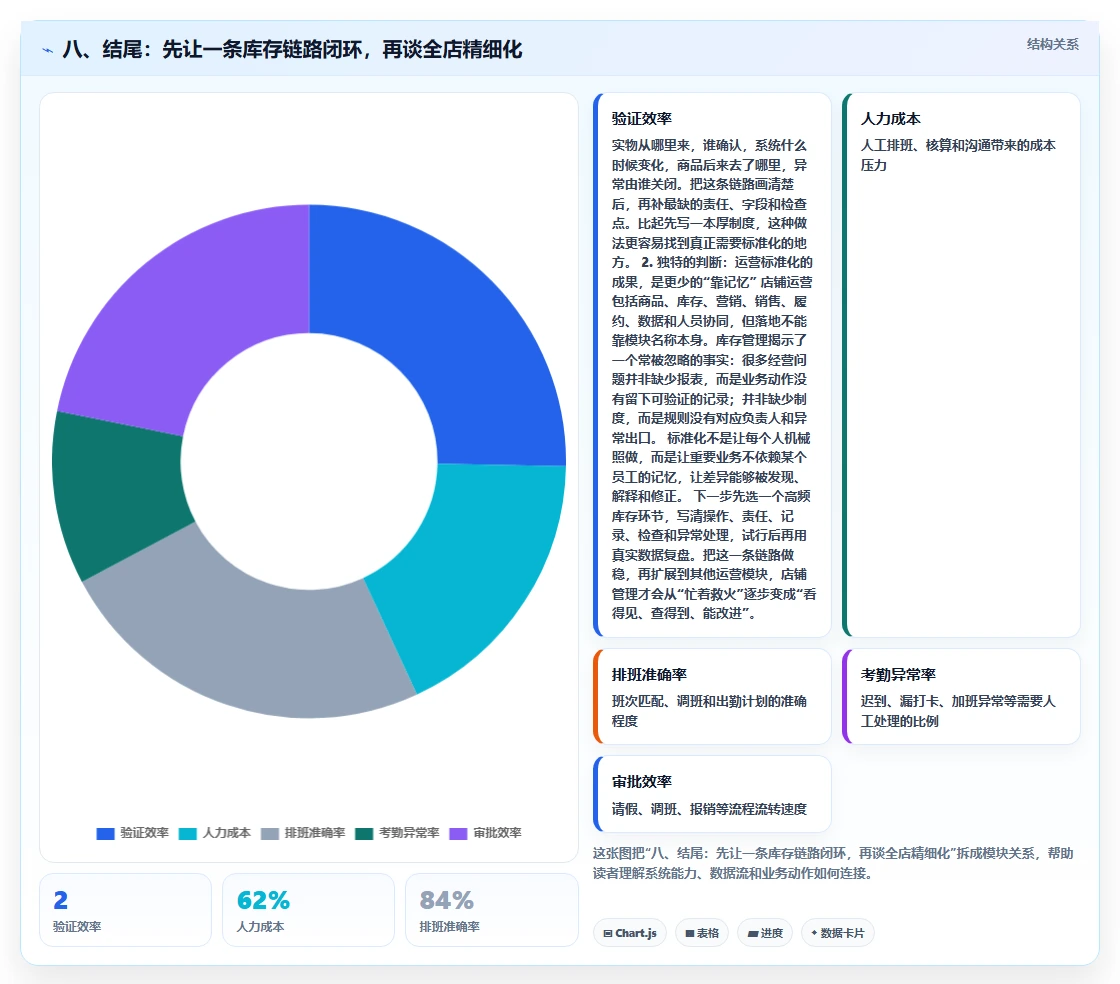Click the Chart.js tag

pyautogui.click(x=630, y=933)
